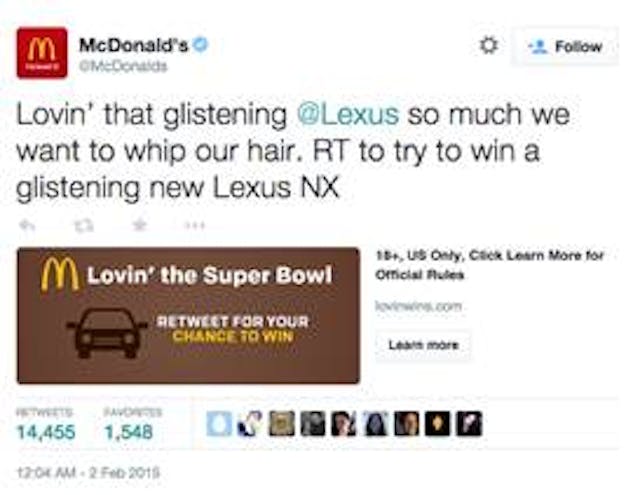Screen dimensions: 640x495
Task: Click the McDonald's profile avatar
Action: (x=42, y=53)
